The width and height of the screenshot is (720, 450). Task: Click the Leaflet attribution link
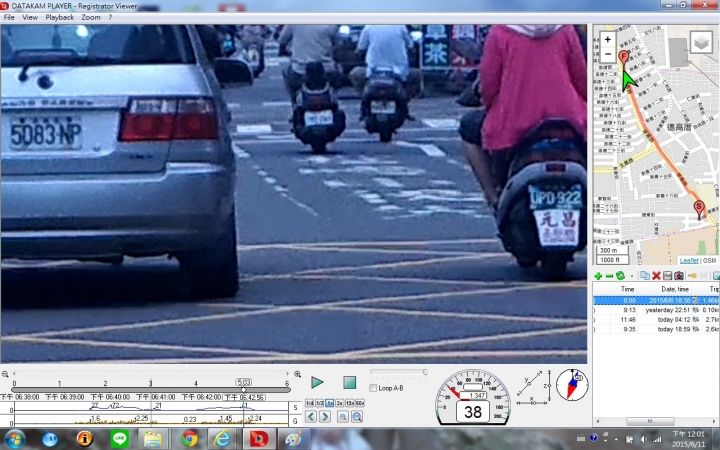coord(689,260)
